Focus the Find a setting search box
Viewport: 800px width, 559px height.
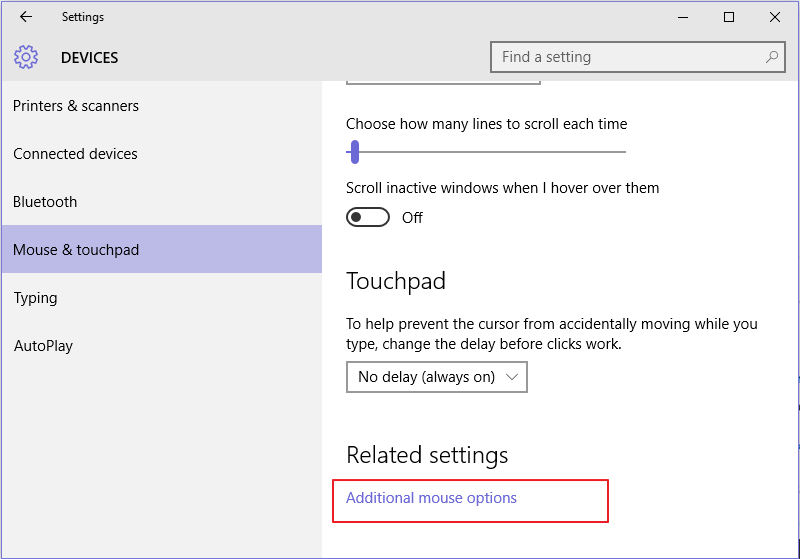625,57
